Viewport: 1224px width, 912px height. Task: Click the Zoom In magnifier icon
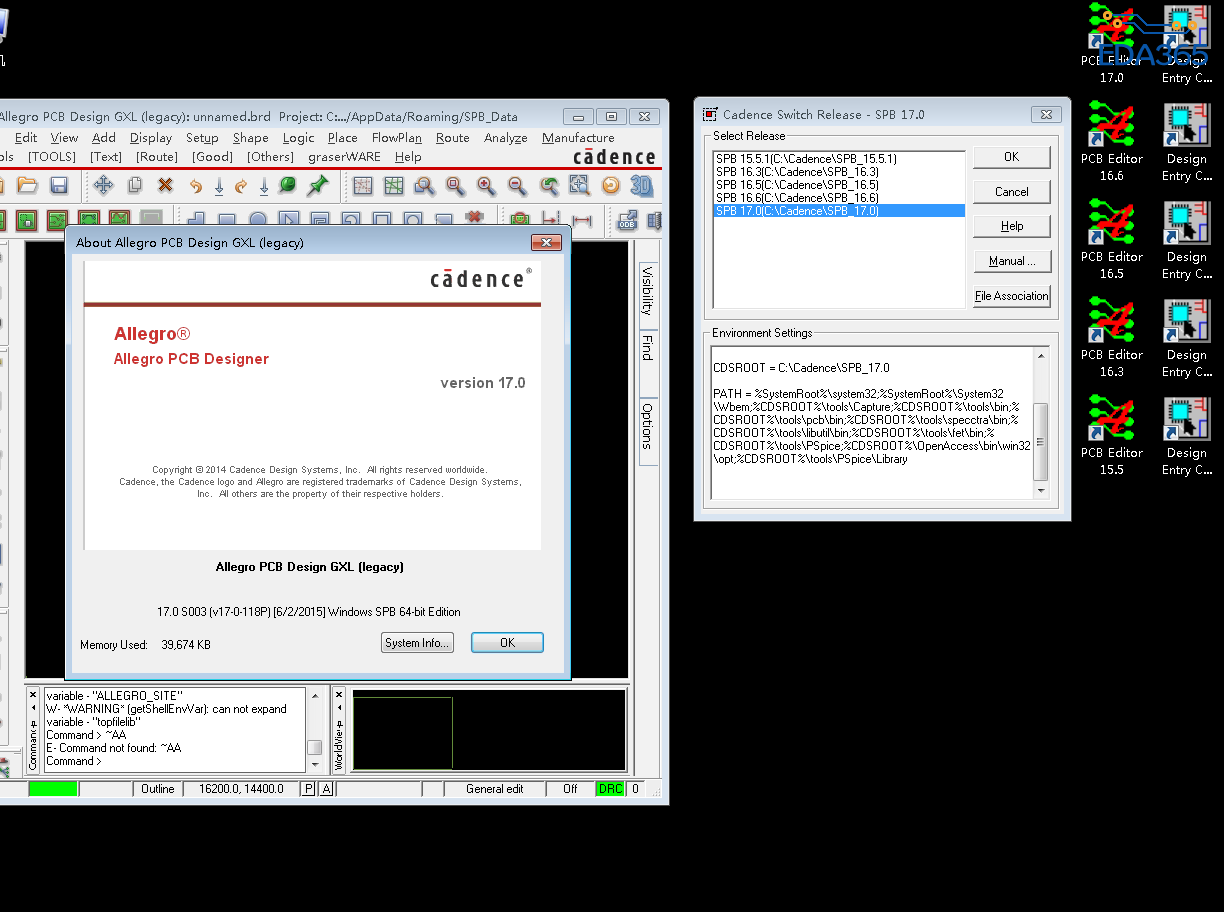pyautogui.click(x=486, y=185)
